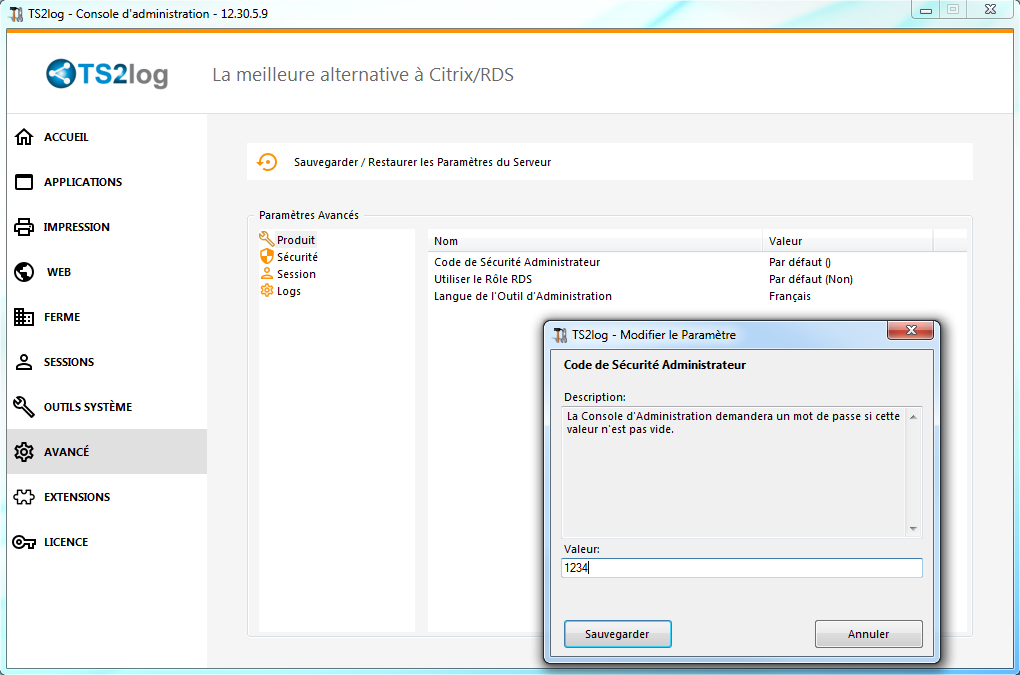
Task: Click the Sécurité shield icon in tree
Action: 267,256
